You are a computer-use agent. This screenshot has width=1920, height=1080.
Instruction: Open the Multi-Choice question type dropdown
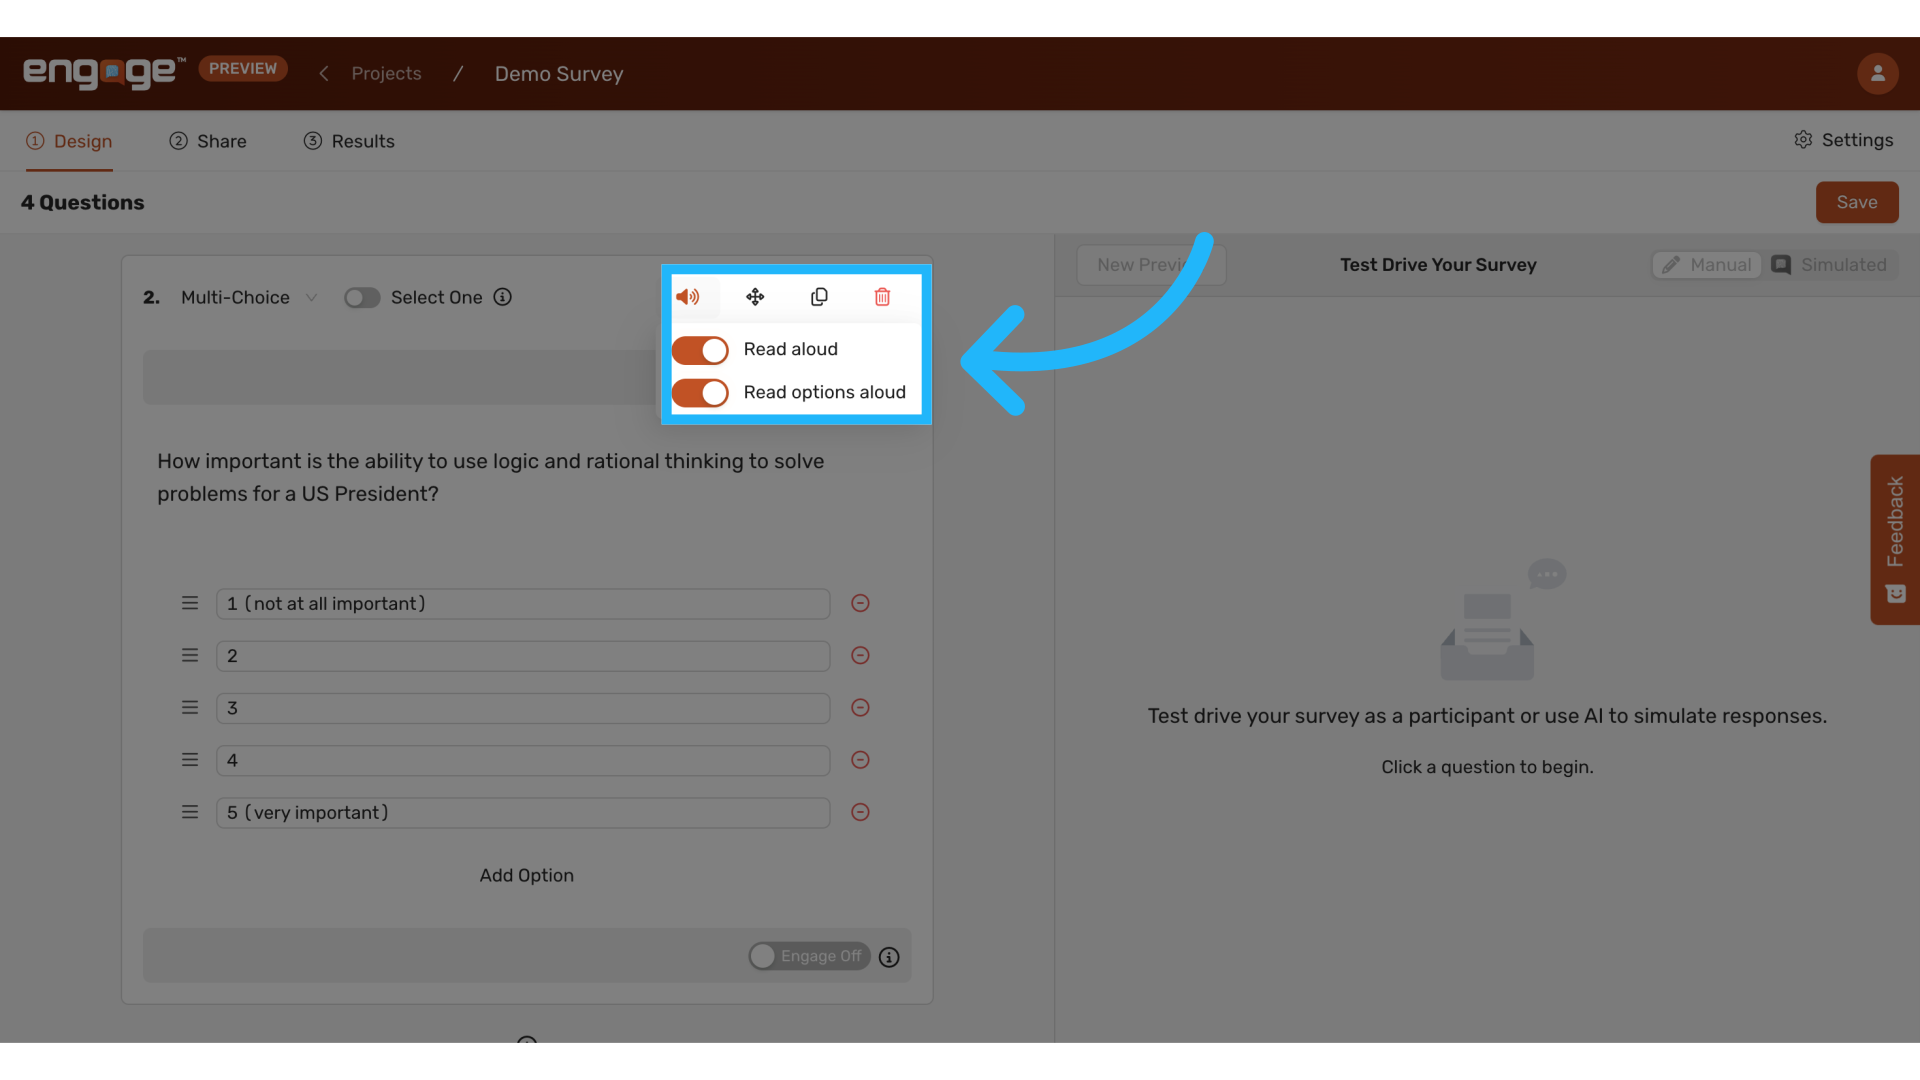tap(249, 298)
